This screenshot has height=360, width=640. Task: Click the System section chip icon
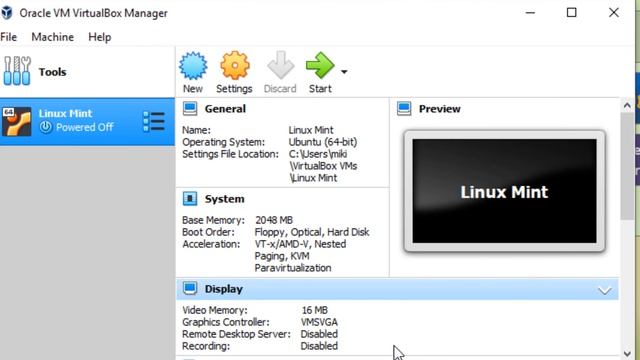[190, 199]
